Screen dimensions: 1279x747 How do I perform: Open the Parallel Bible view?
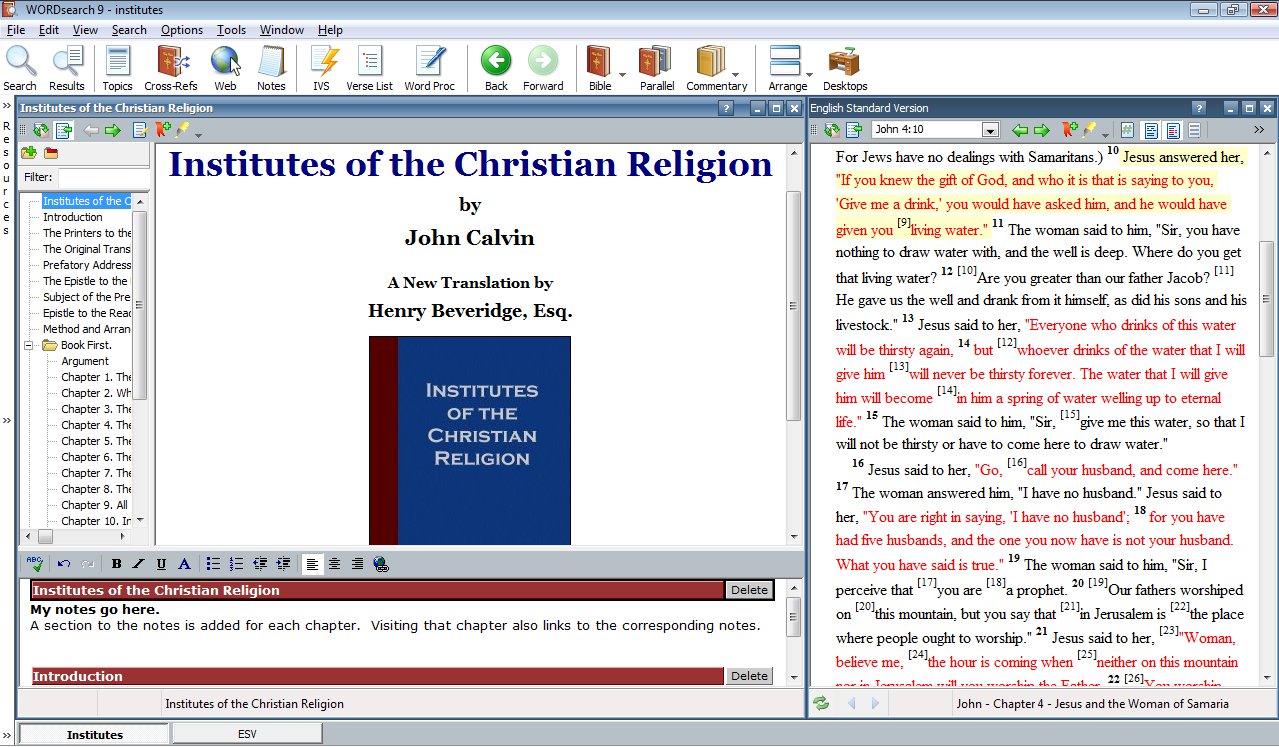pos(657,68)
